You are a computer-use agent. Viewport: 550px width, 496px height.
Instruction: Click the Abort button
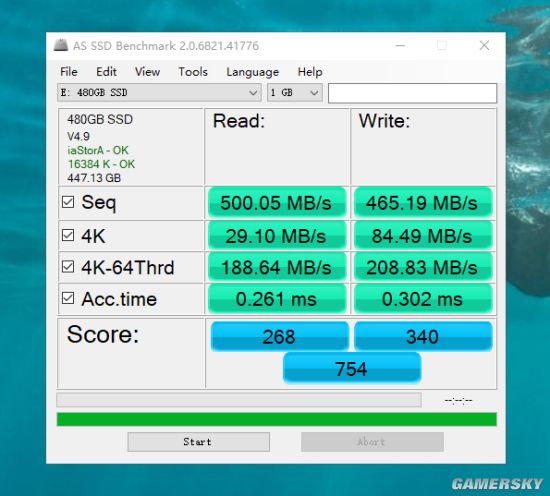(372, 442)
